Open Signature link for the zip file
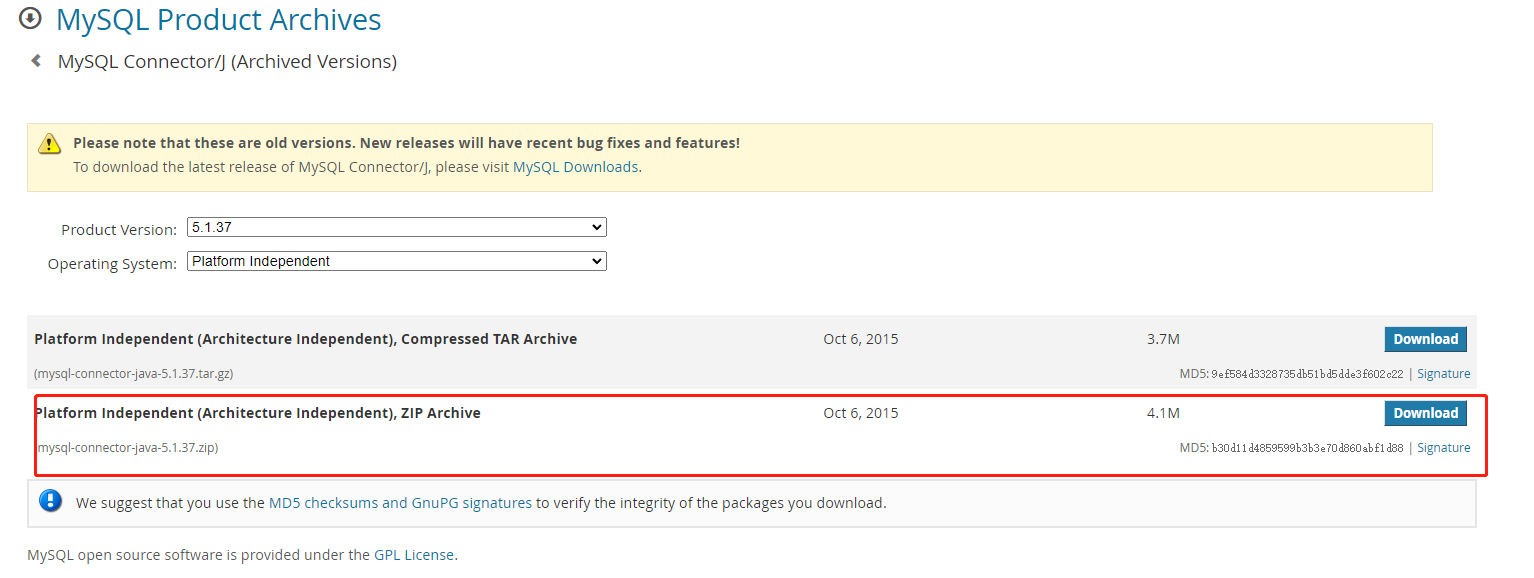Screen dimensions: 1534x578 (x=1444, y=448)
